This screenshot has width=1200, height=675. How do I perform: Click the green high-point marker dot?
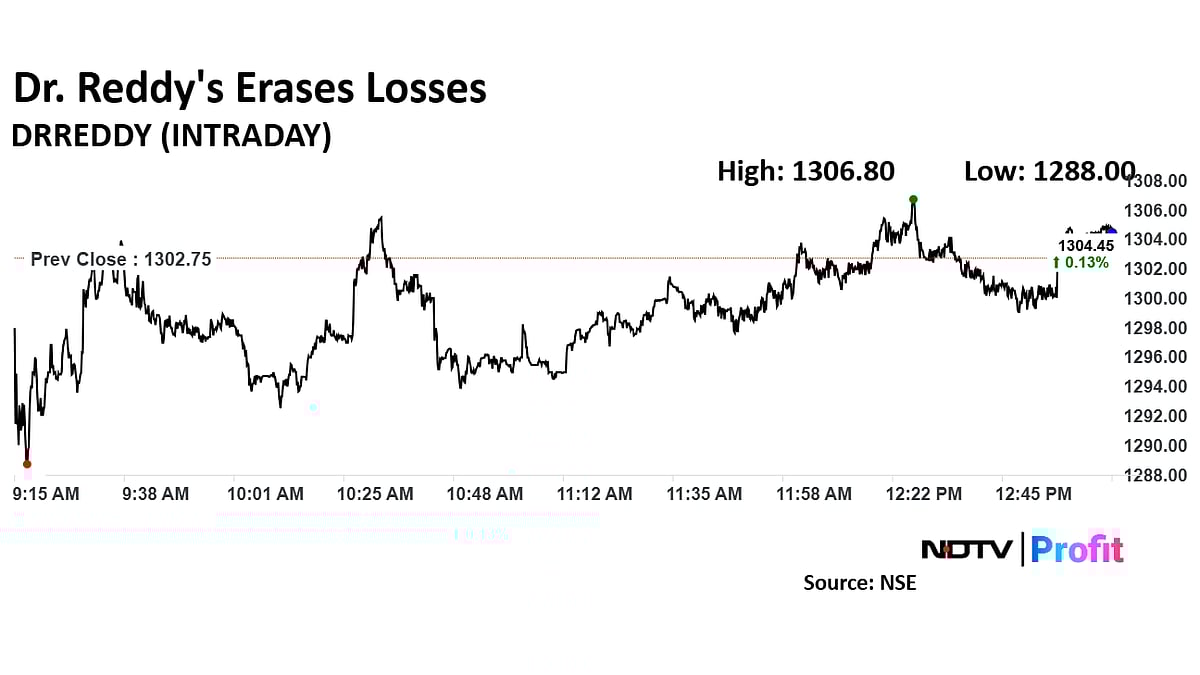pos(913,199)
